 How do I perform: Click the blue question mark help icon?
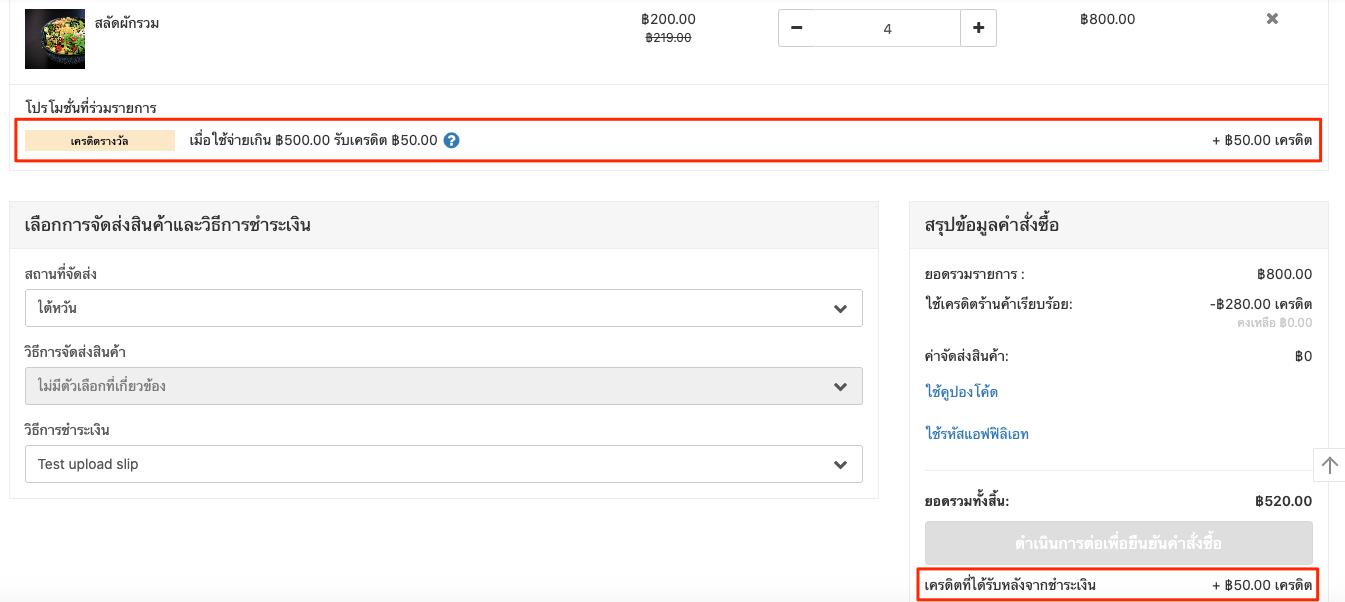451,141
